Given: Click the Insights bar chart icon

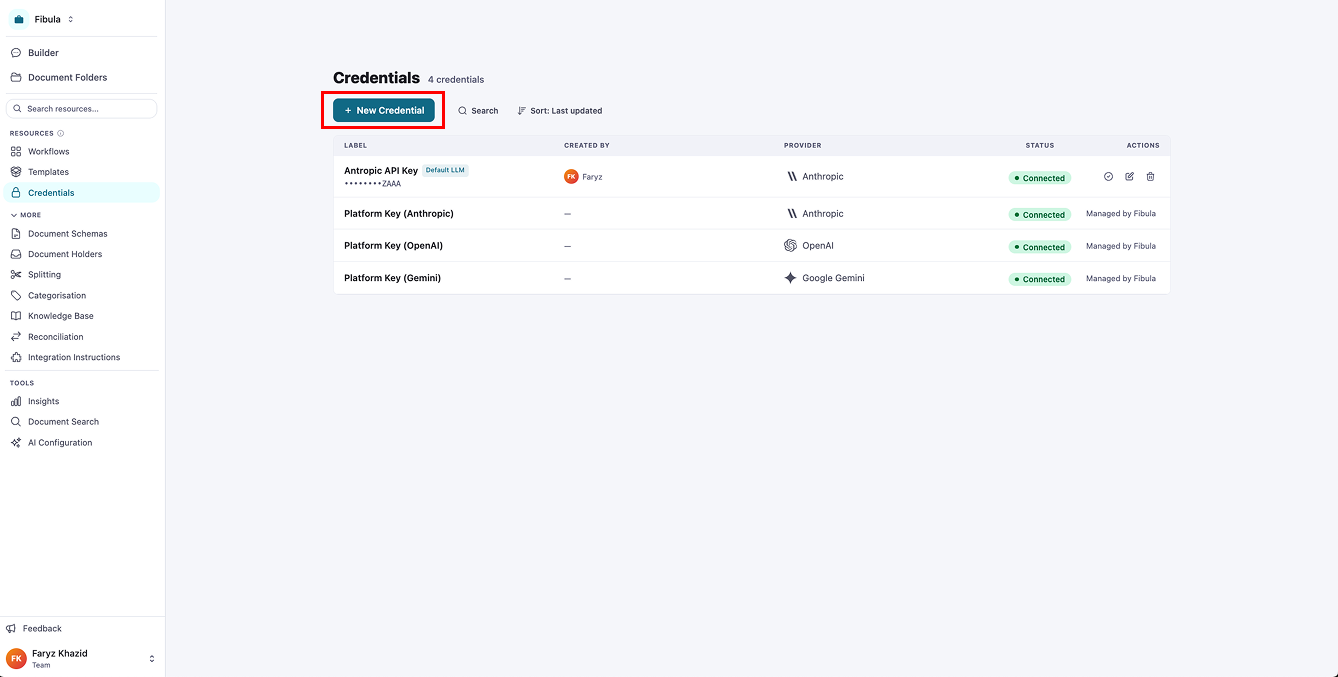Looking at the screenshot, I should [16, 401].
